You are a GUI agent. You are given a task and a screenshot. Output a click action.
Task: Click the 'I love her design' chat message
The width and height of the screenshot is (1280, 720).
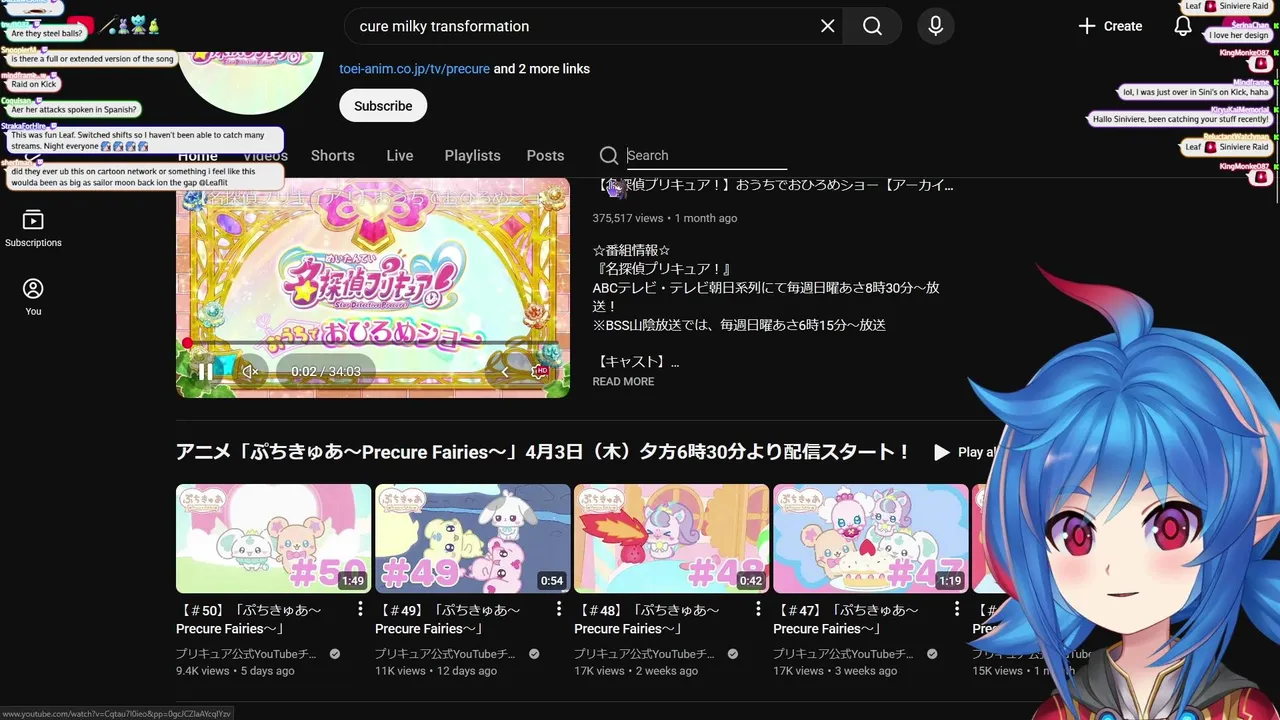(x=1239, y=35)
